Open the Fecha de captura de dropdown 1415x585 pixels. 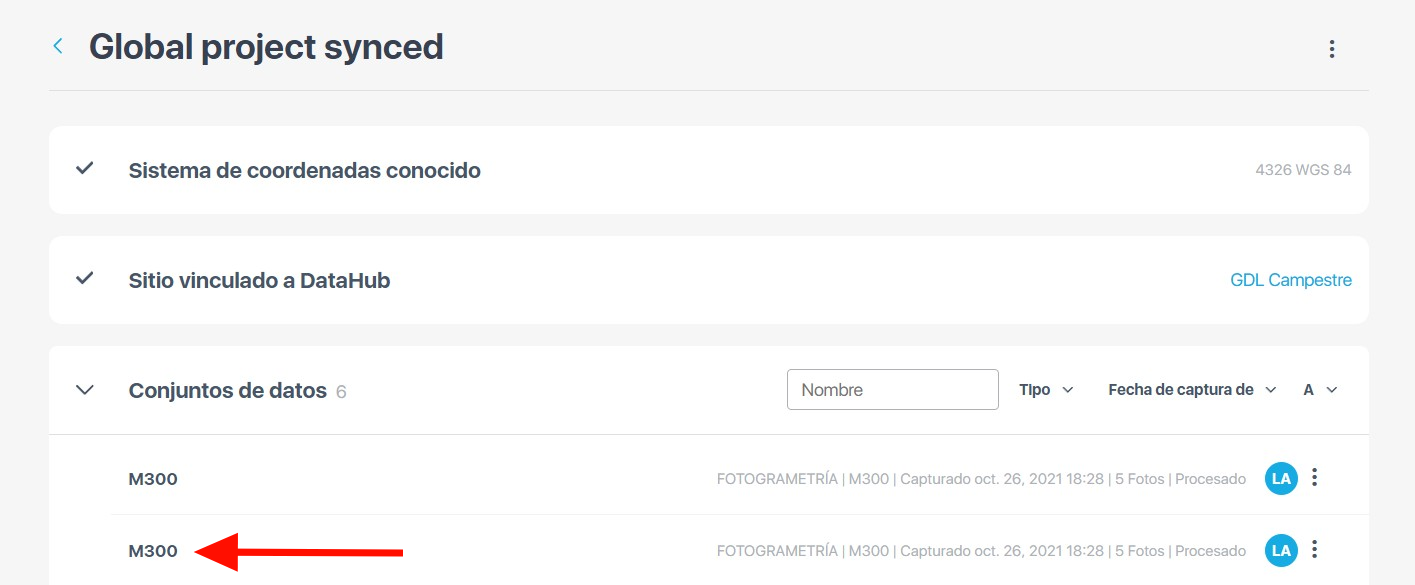click(1192, 390)
